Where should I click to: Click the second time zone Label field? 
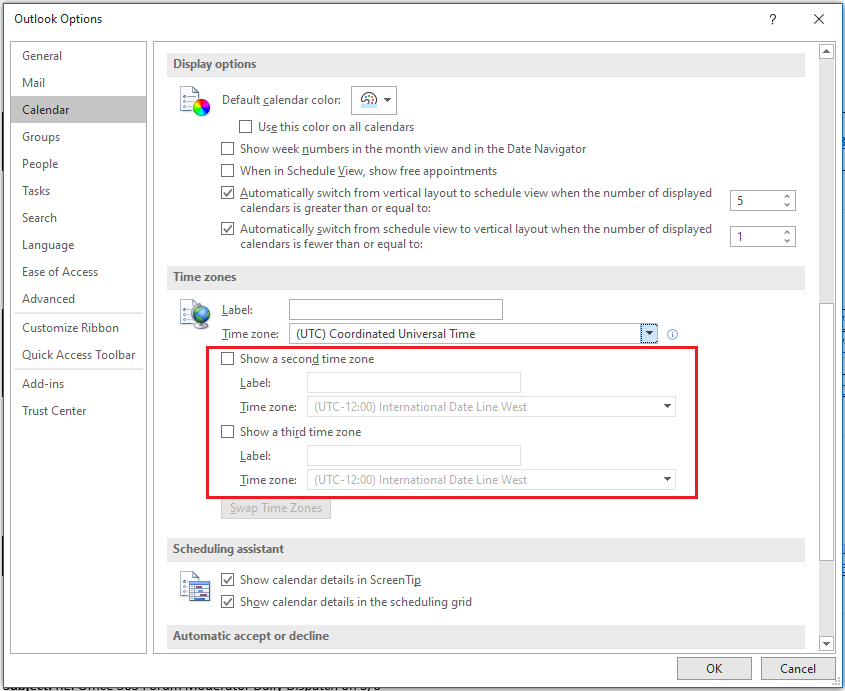414,383
